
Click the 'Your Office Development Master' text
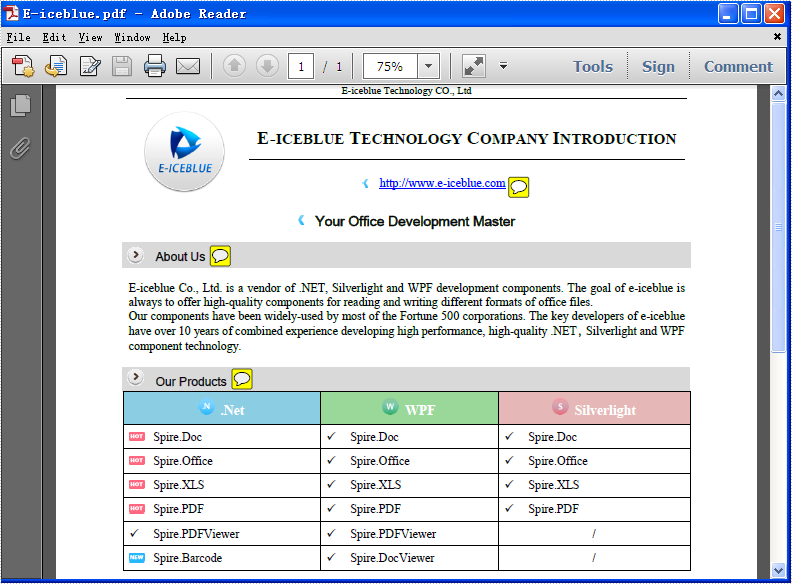[x=415, y=221]
